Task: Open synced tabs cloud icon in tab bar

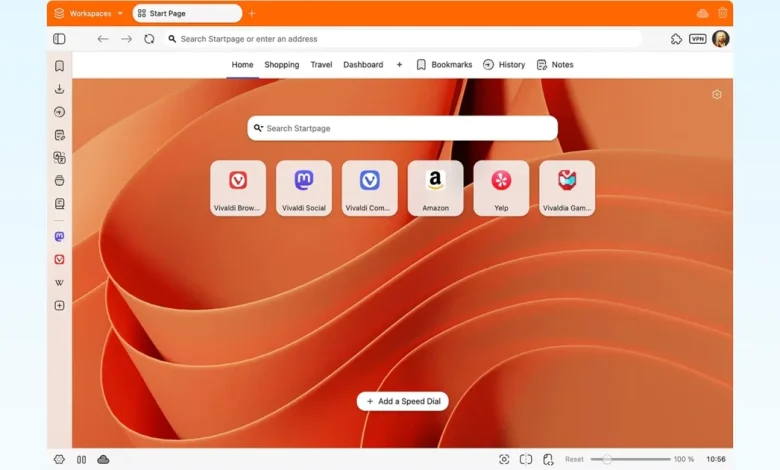Action: tap(702, 13)
